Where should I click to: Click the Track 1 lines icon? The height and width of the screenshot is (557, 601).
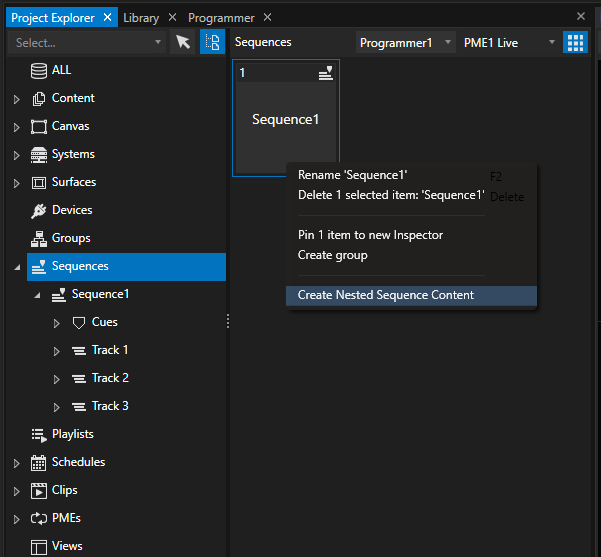click(79, 350)
